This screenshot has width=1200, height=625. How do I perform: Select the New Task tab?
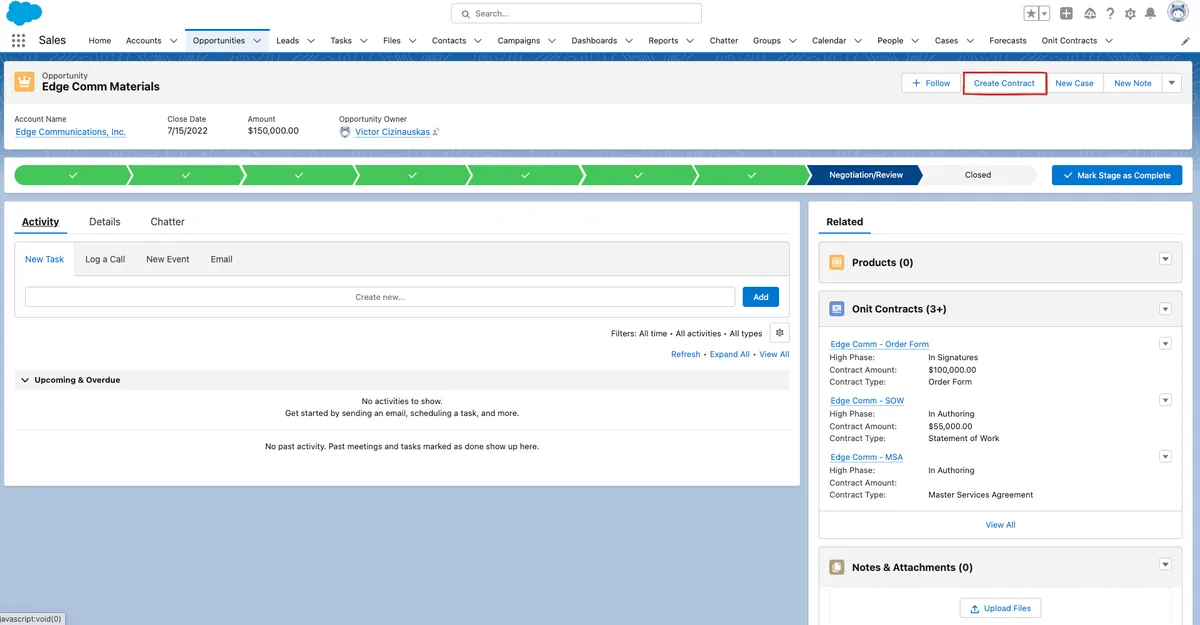44,259
